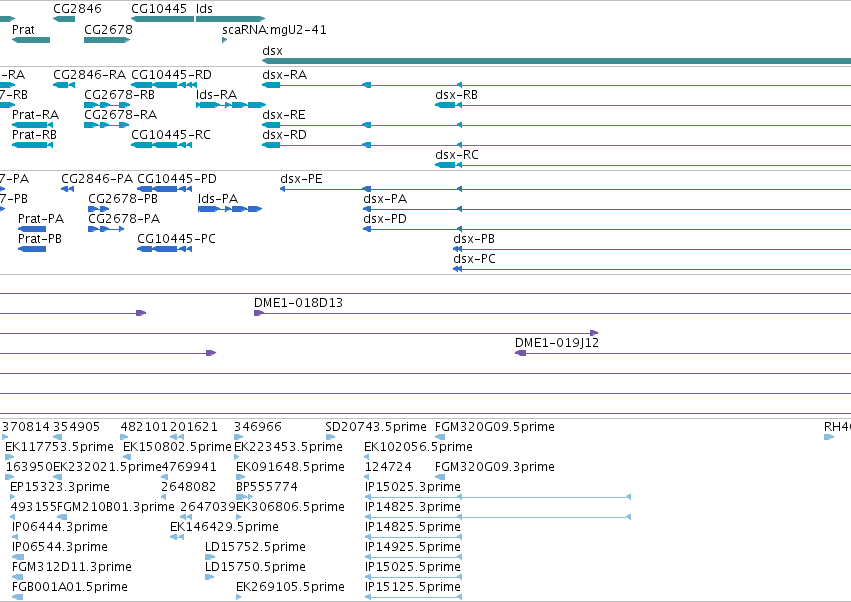This screenshot has width=851, height=602.
Task: Select the FGM312D11.3prime EST label
Action: pyautogui.click(x=72, y=568)
